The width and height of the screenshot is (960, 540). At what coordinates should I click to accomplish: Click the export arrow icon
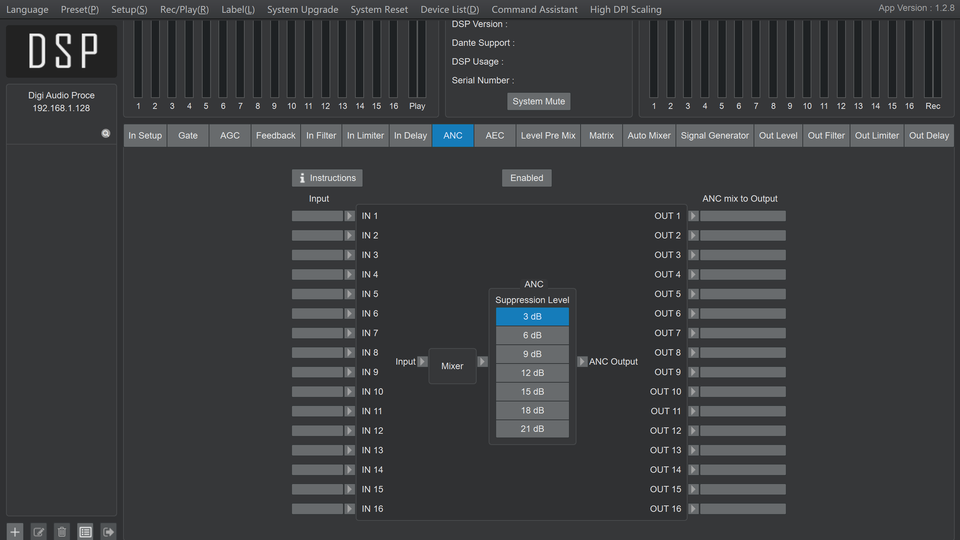[x=109, y=532]
